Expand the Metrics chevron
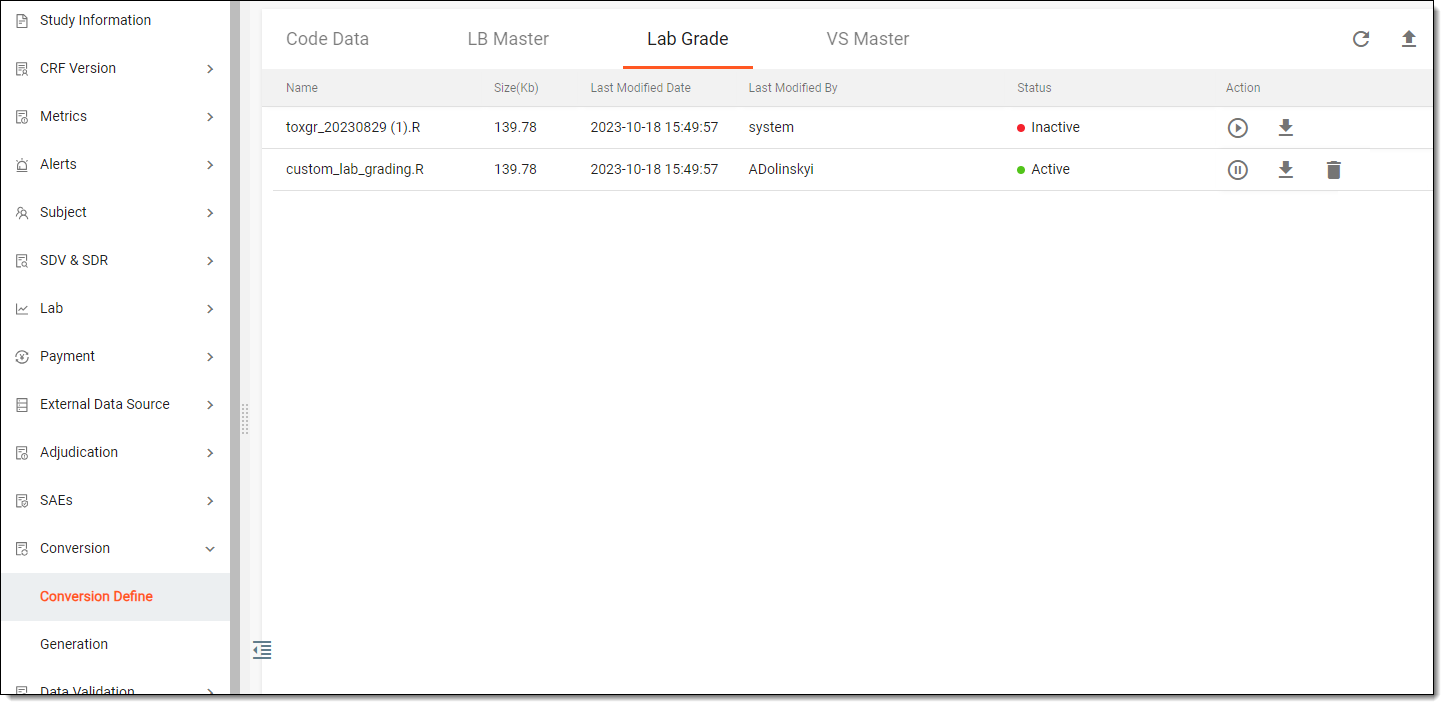The image size is (1446, 707). [210, 117]
